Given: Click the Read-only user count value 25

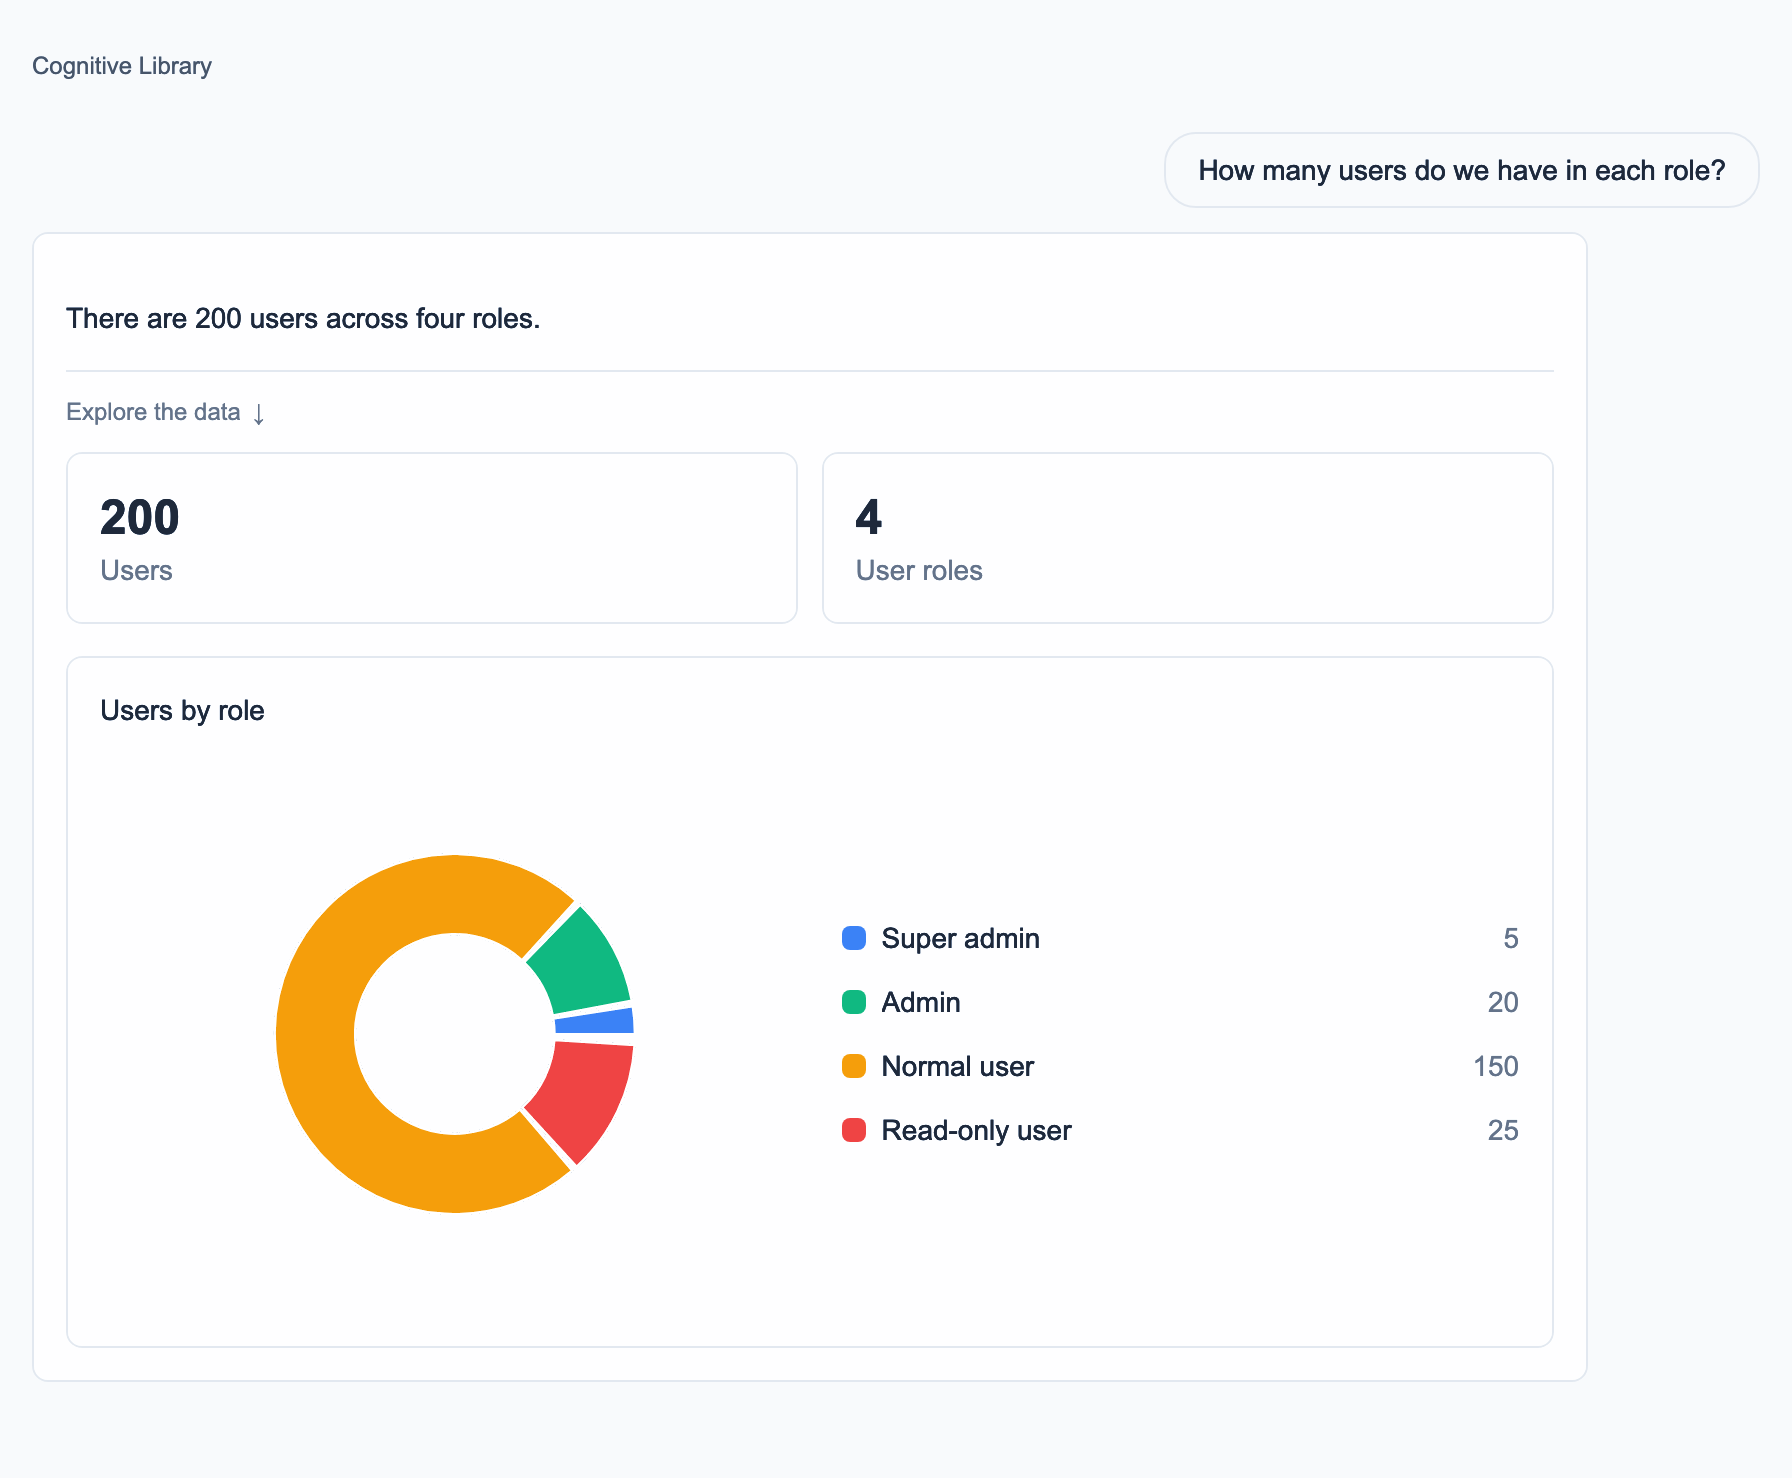Looking at the screenshot, I should pos(1503,1130).
